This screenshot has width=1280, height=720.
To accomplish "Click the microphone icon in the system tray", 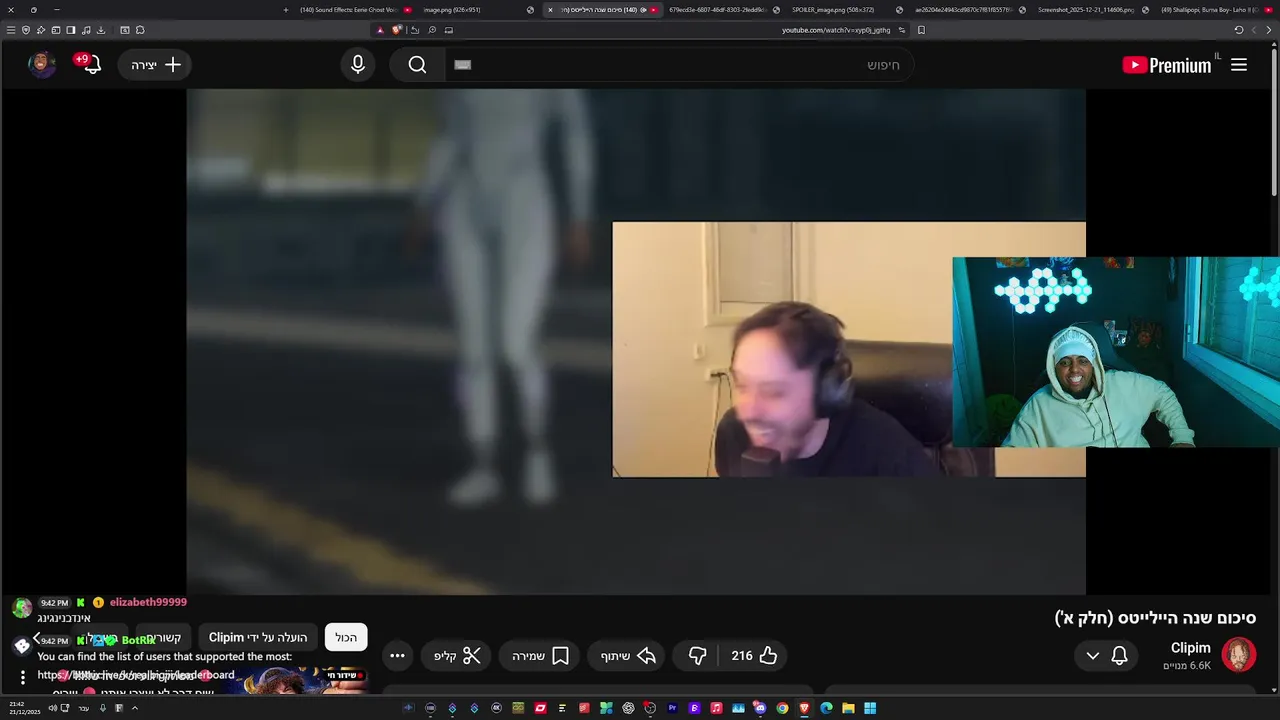I will click(x=102, y=708).
